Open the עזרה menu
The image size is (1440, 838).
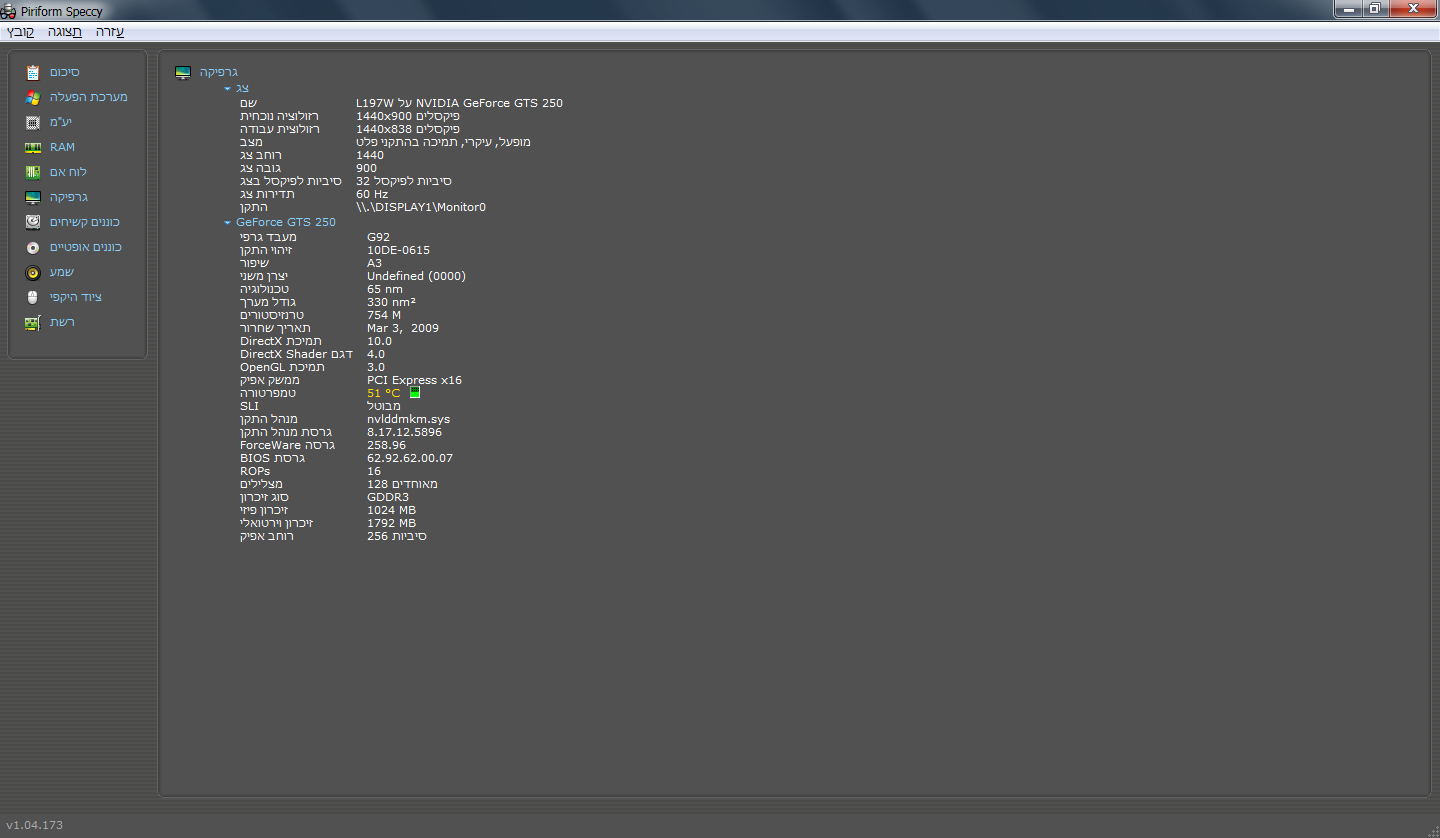click(x=110, y=32)
